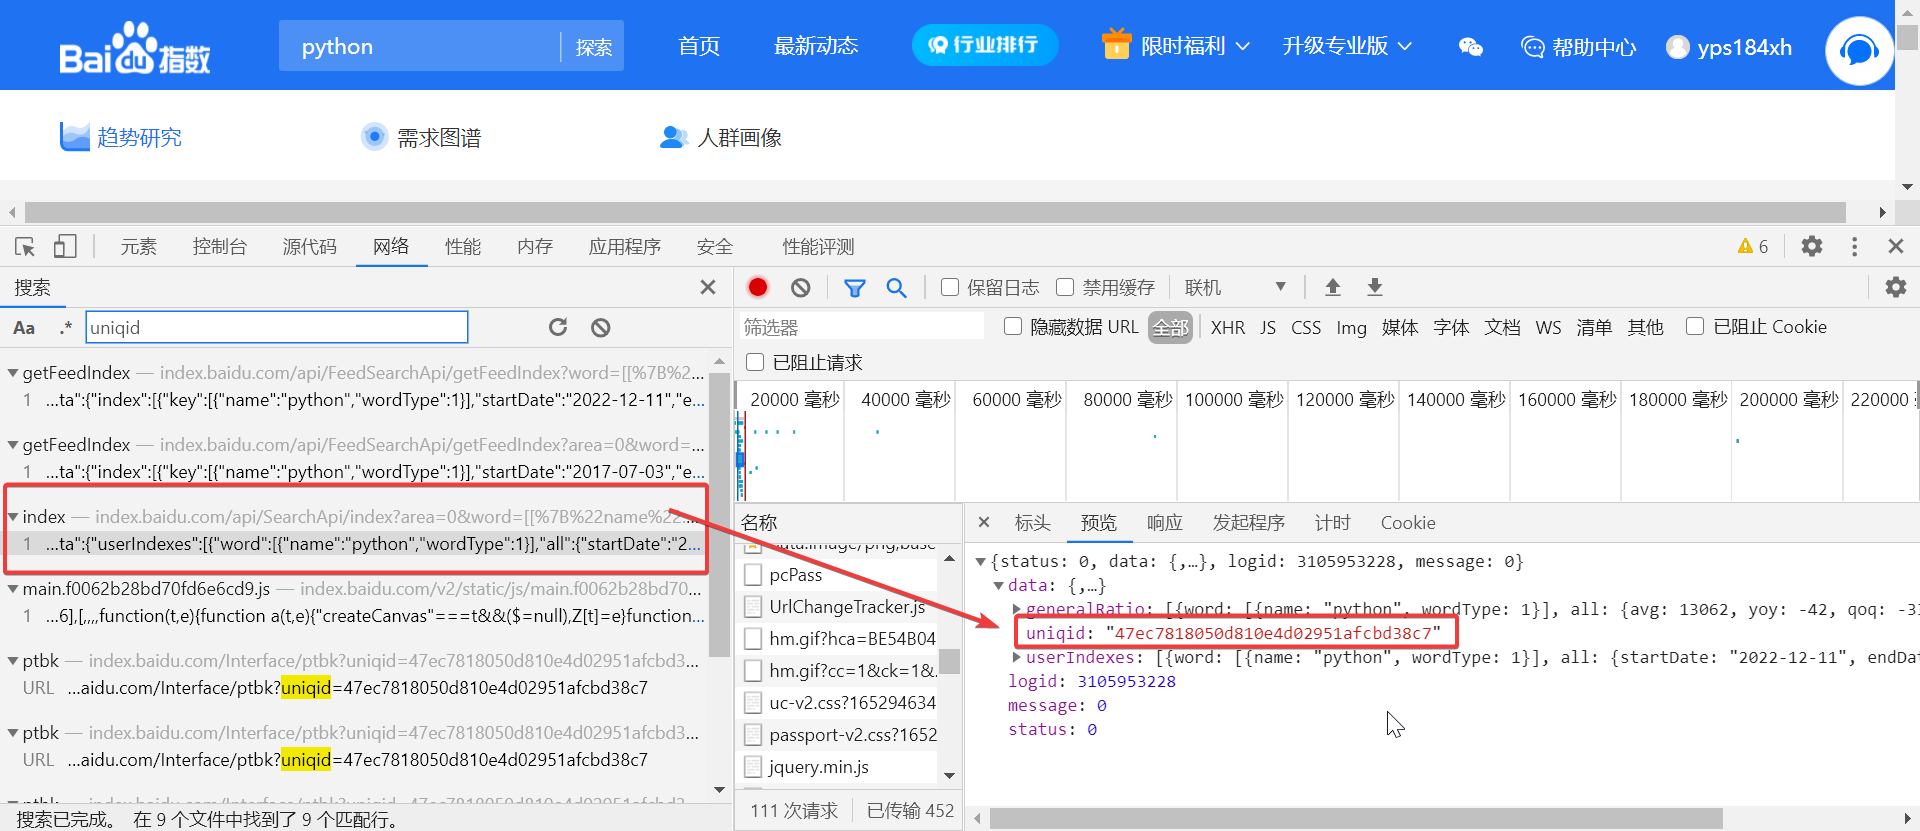Screen dimensions: 1920x831
Task: Switch to 源代码 tab
Action: pyautogui.click(x=310, y=246)
